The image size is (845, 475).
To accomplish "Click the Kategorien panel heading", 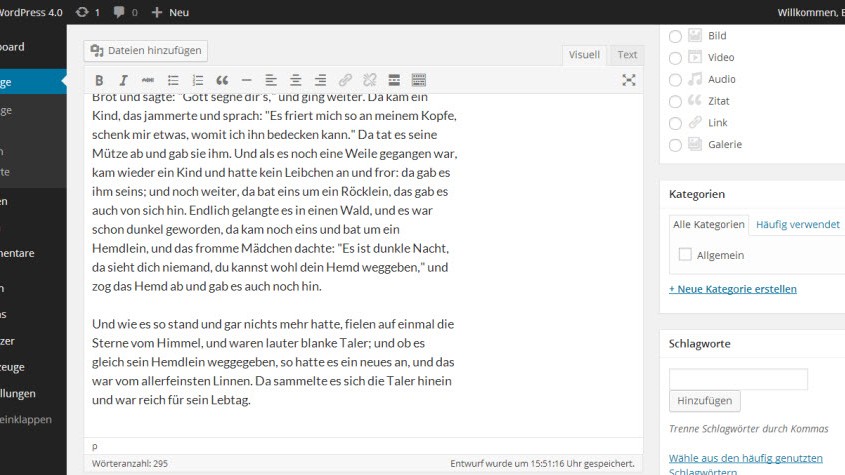I will point(697,194).
